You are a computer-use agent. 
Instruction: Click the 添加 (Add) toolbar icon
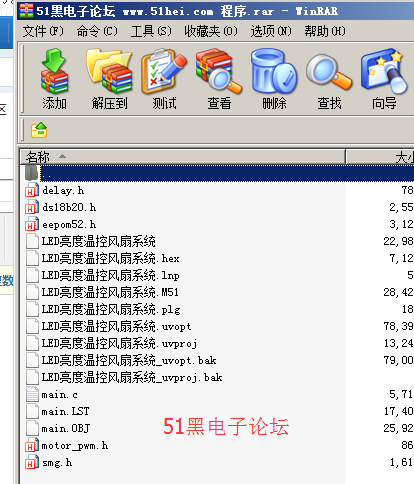coord(54,79)
